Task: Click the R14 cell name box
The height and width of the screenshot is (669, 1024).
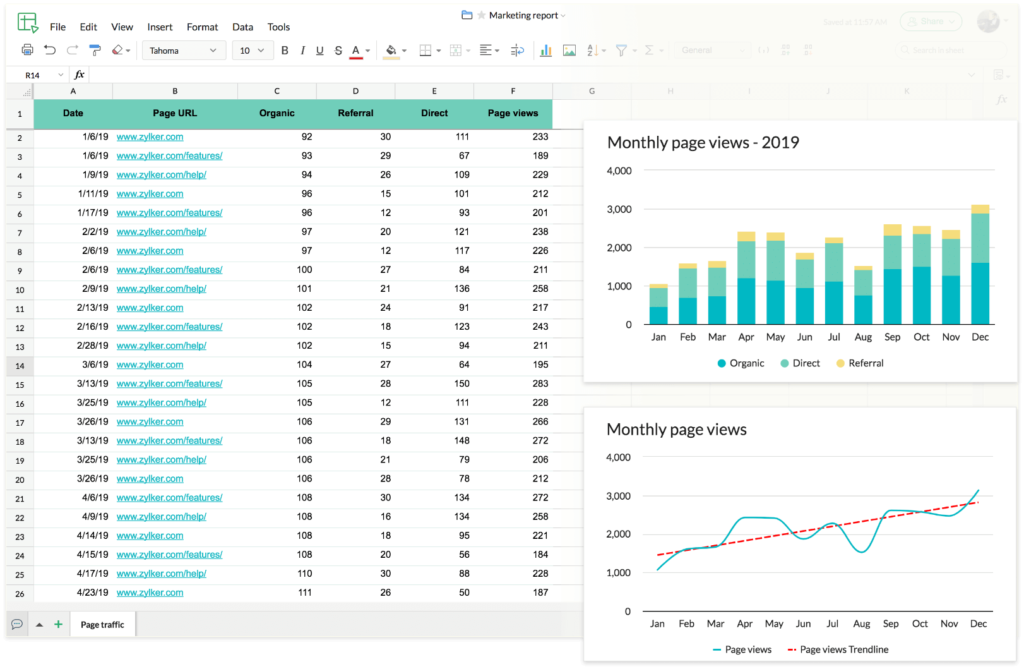Action: click(x=33, y=75)
